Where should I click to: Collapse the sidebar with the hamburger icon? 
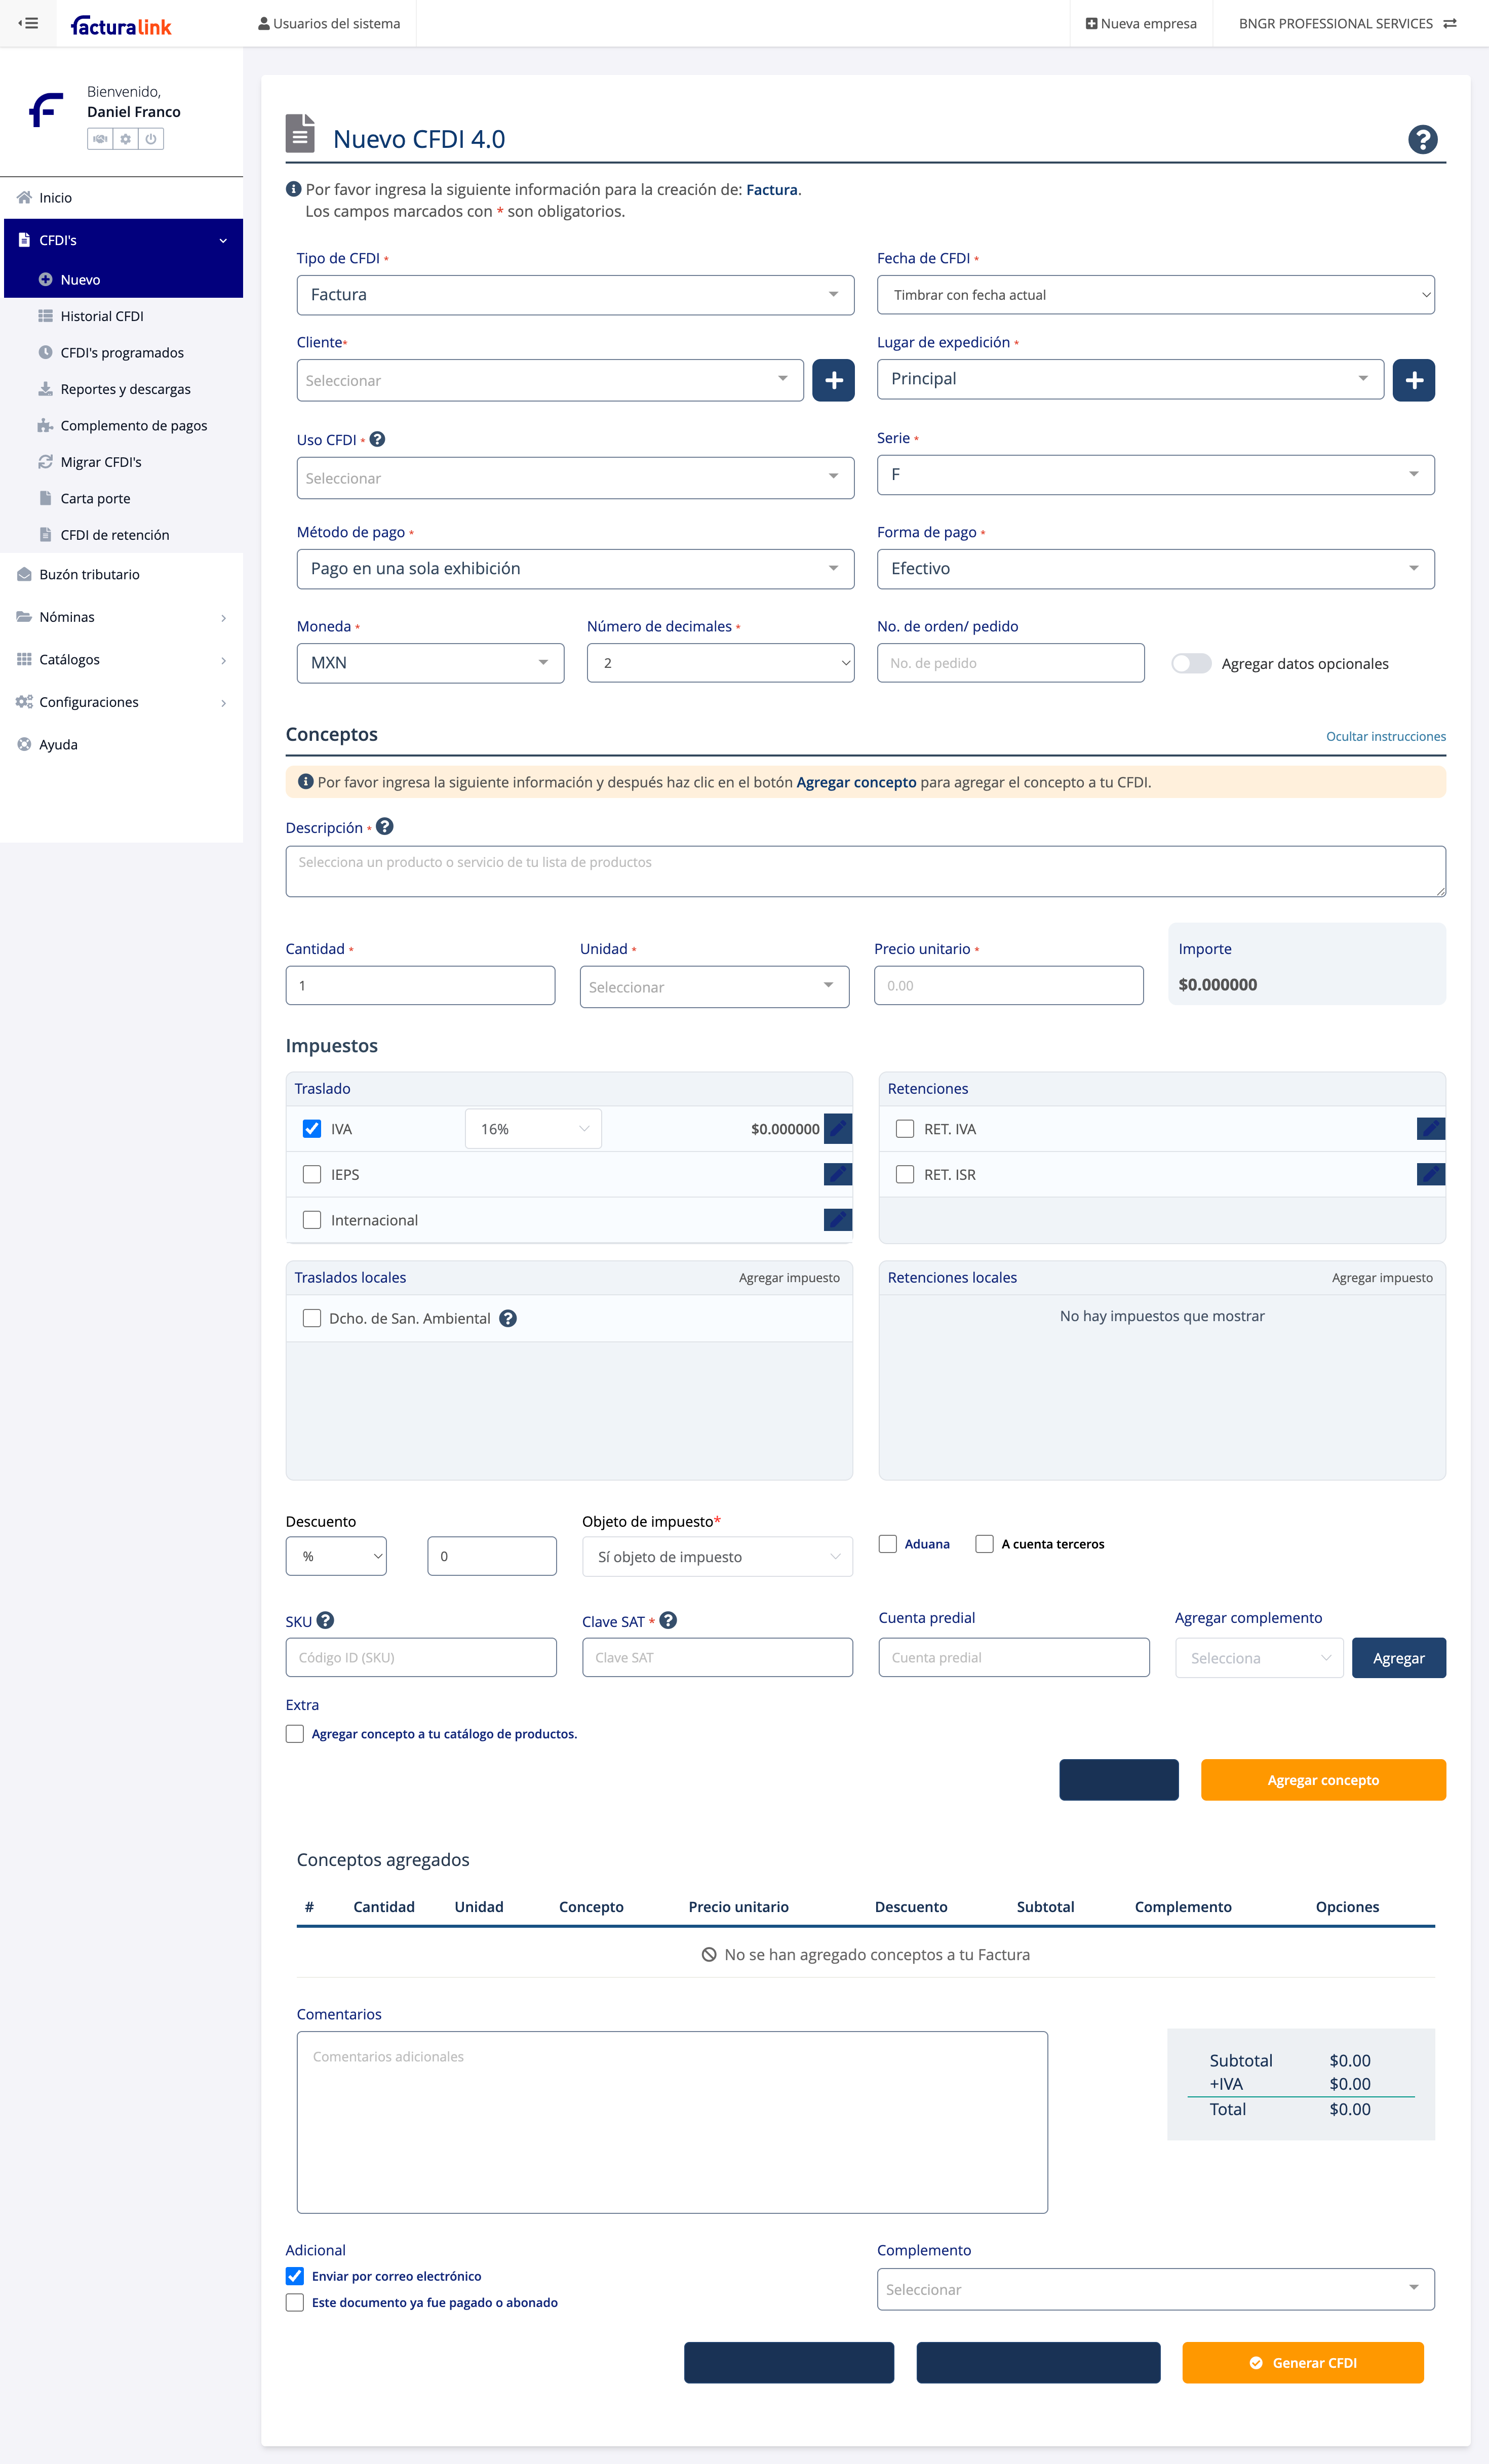(x=28, y=23)
